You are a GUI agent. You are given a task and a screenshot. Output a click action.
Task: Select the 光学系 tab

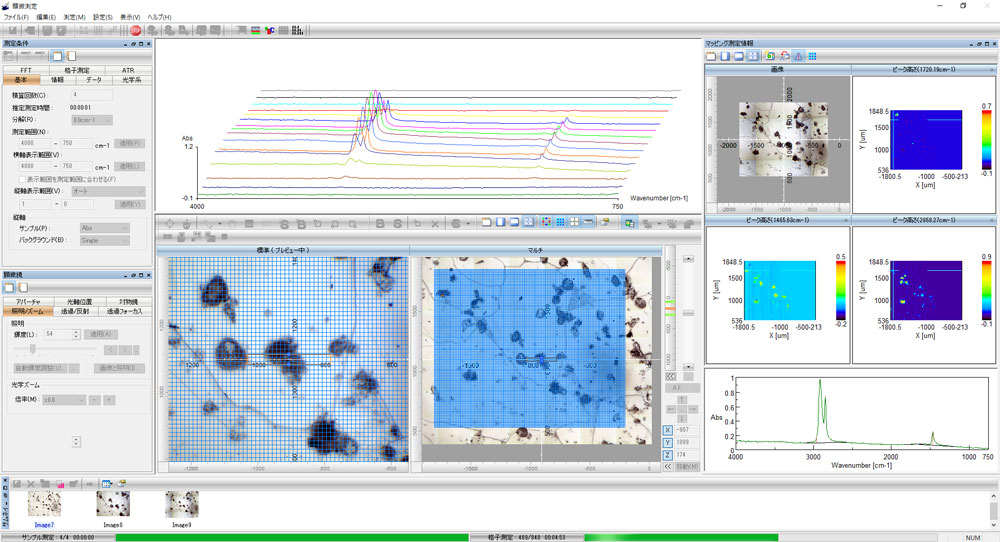pos(131,79)
